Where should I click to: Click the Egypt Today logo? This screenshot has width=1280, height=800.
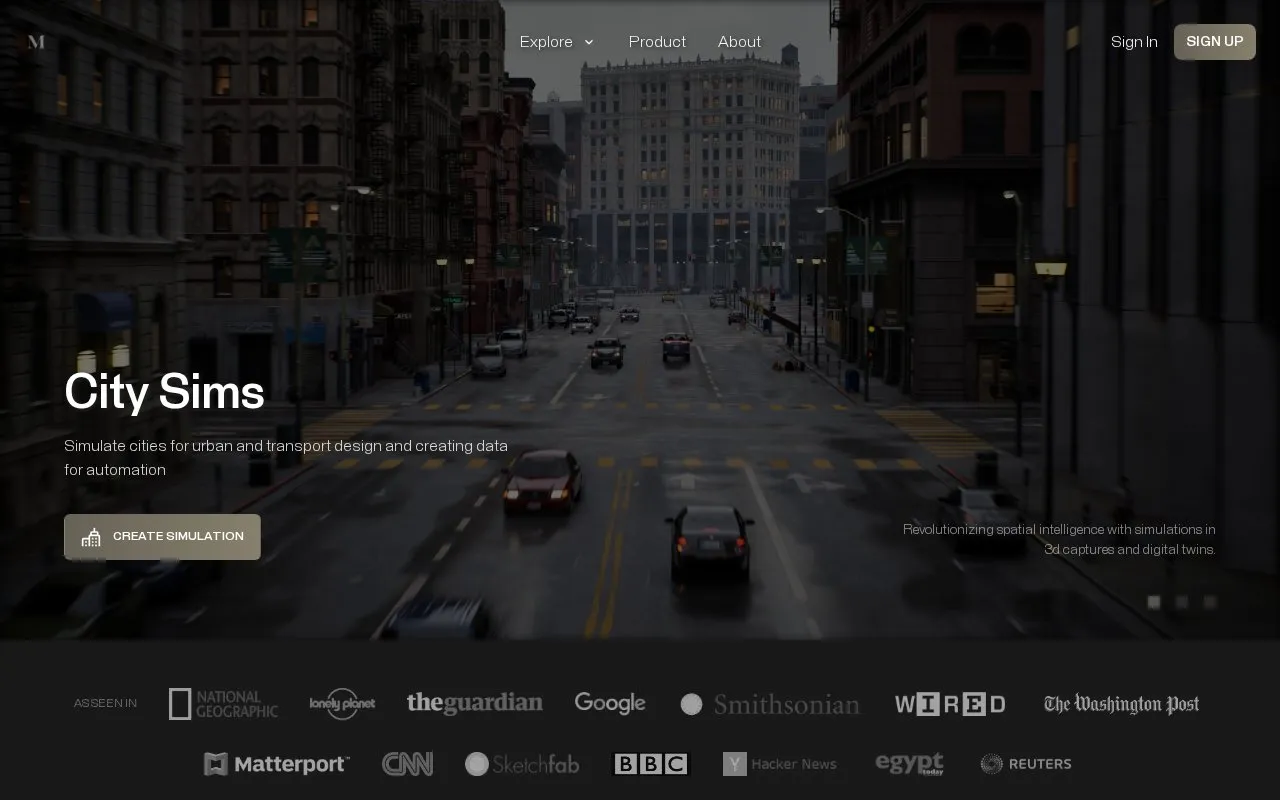point(909,763)
